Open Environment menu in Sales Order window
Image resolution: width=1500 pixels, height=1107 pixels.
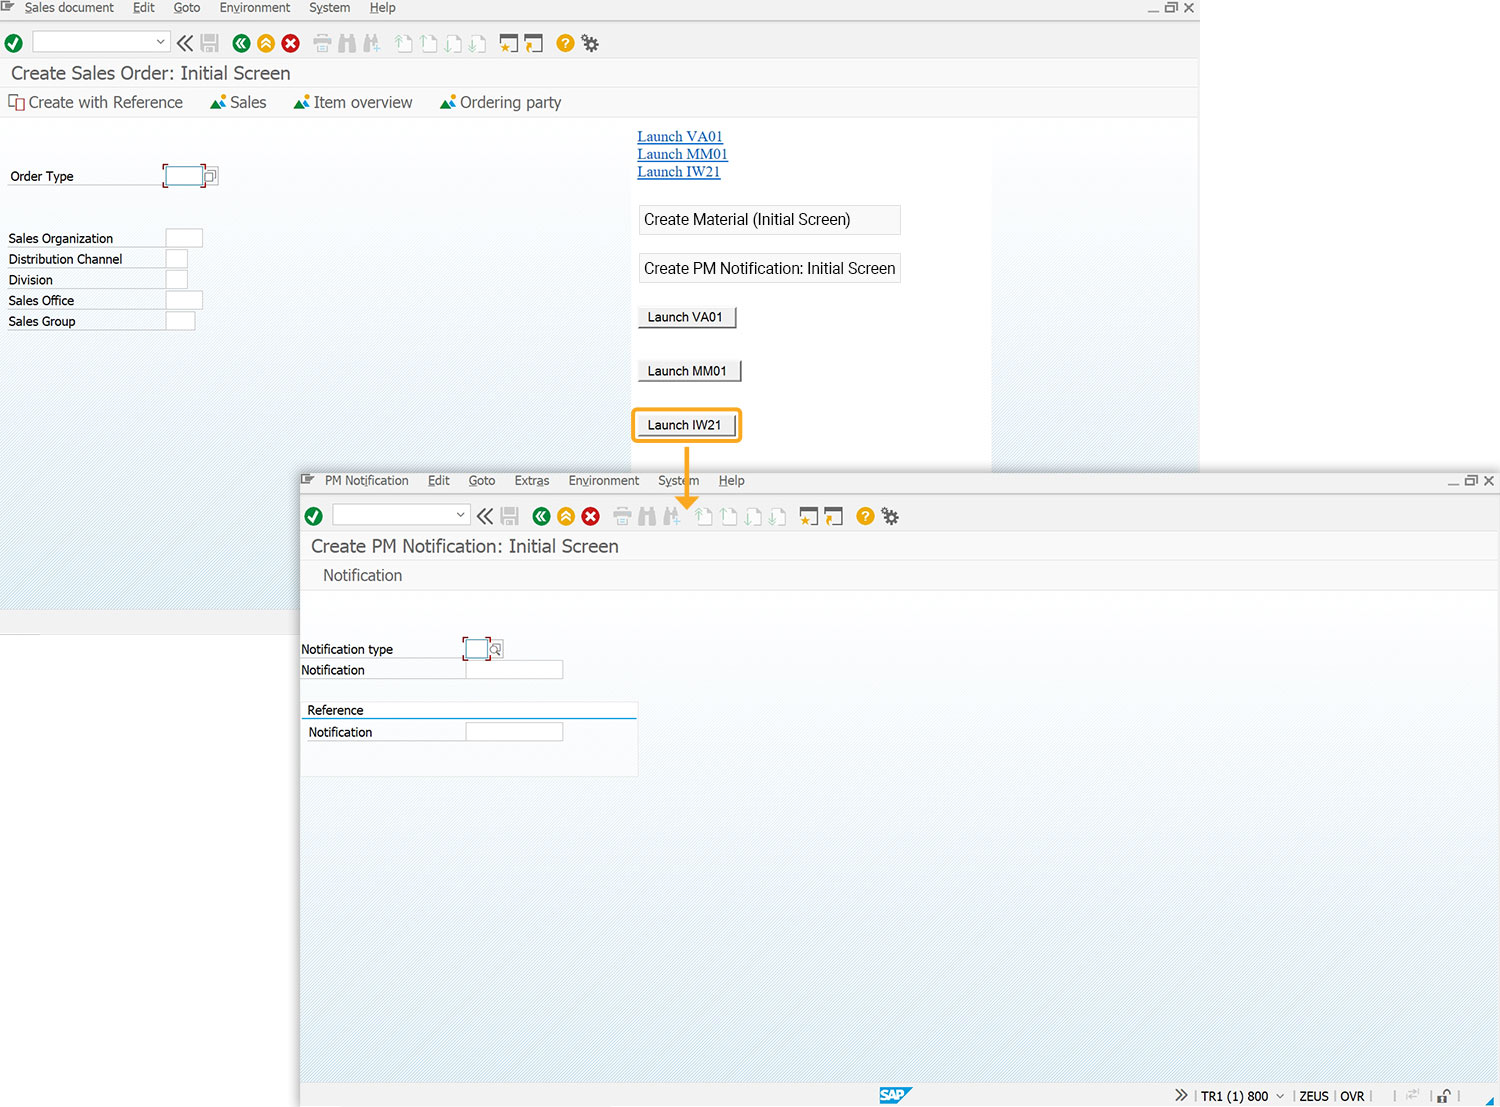pyautogui.click(x=255, y=8)
